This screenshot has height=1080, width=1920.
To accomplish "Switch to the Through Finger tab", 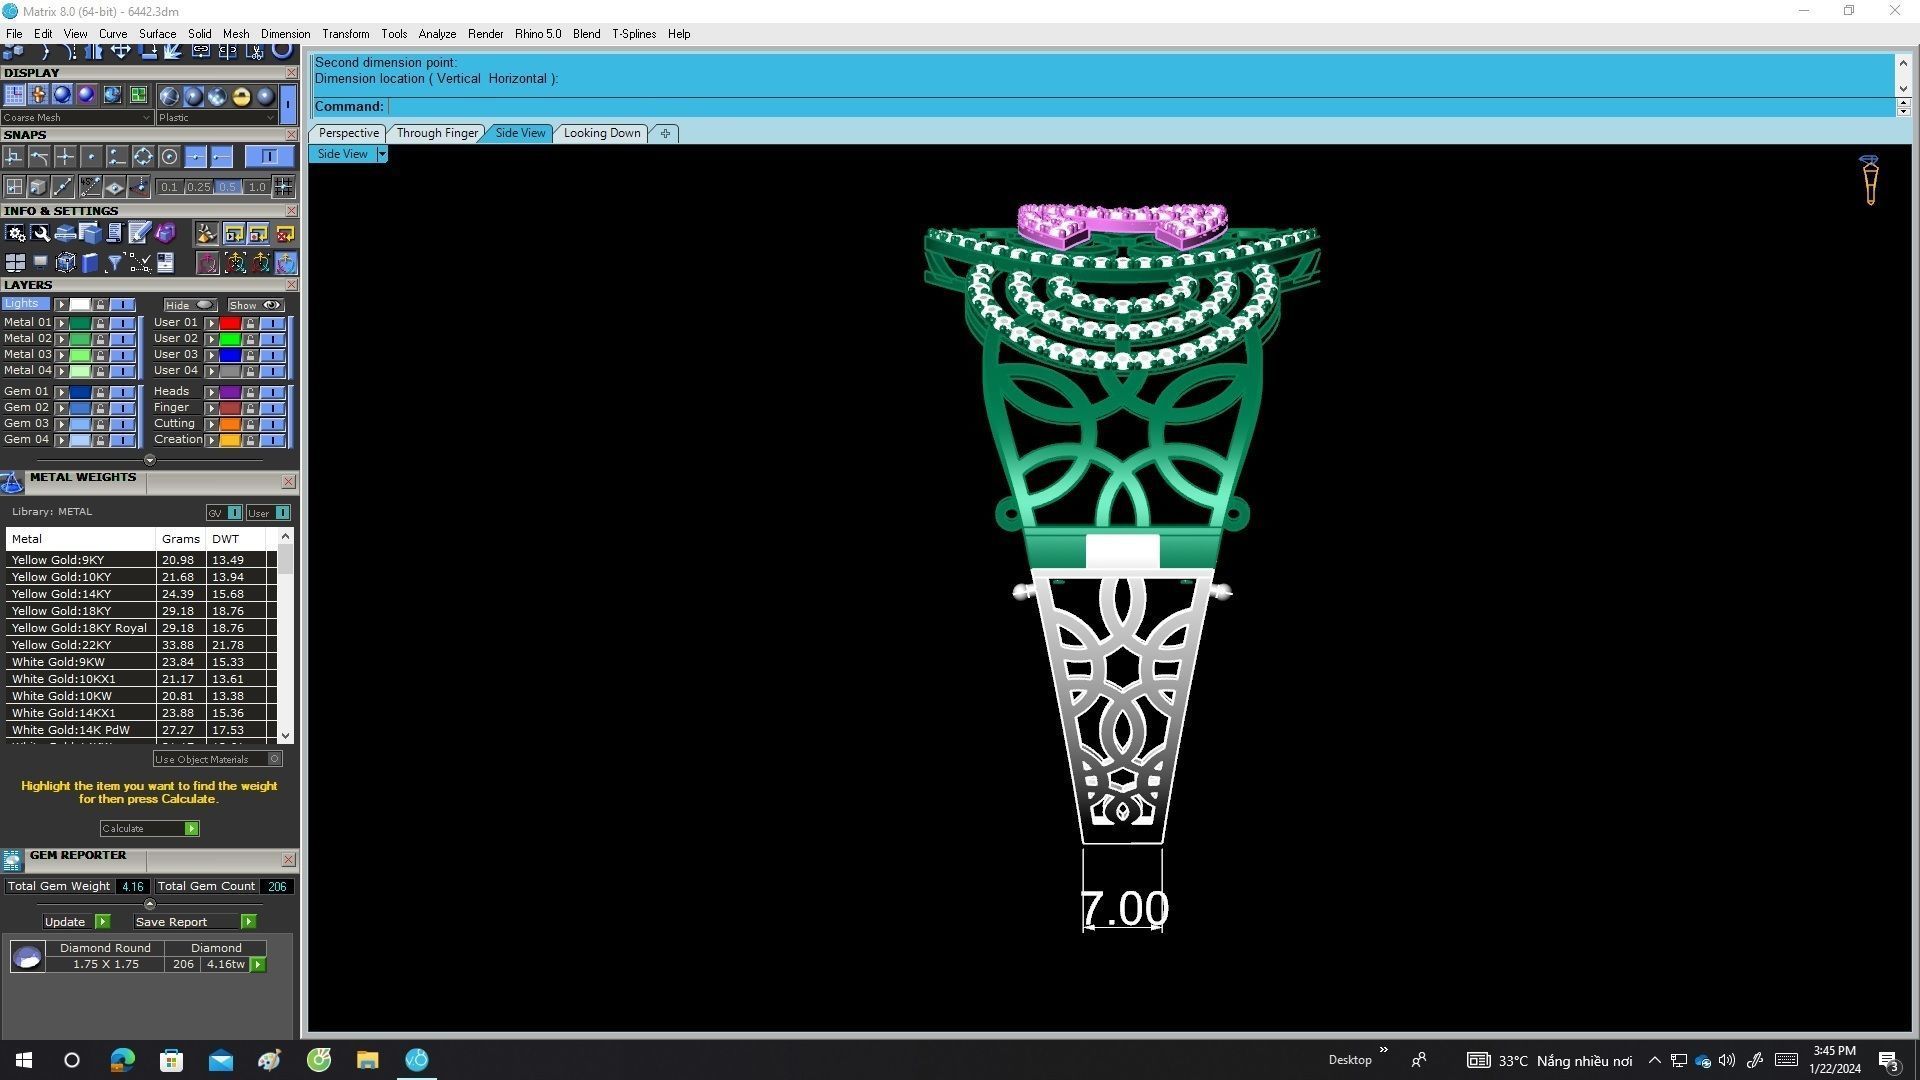I will click(x=437, y=133).
